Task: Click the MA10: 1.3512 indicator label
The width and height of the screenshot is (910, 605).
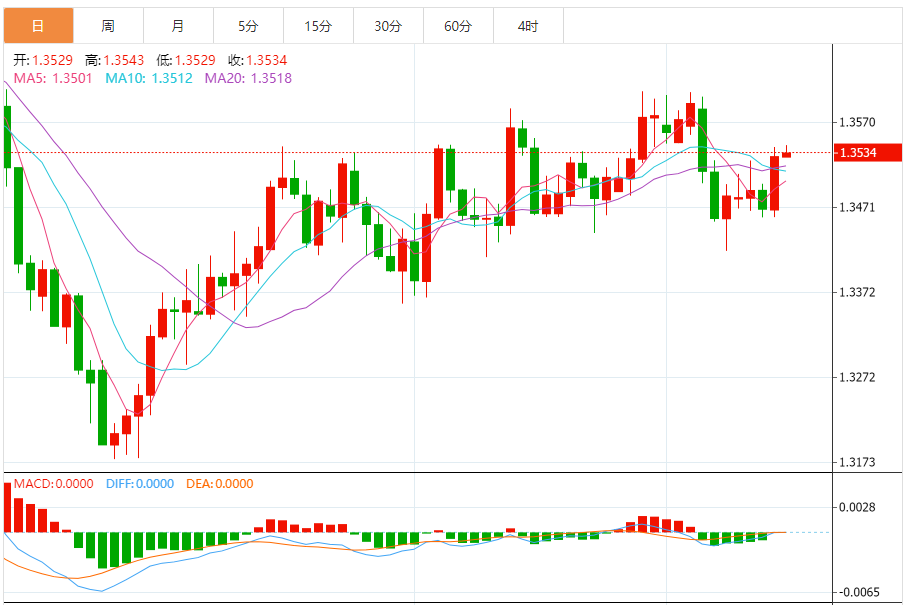Action: coord(149,78)
